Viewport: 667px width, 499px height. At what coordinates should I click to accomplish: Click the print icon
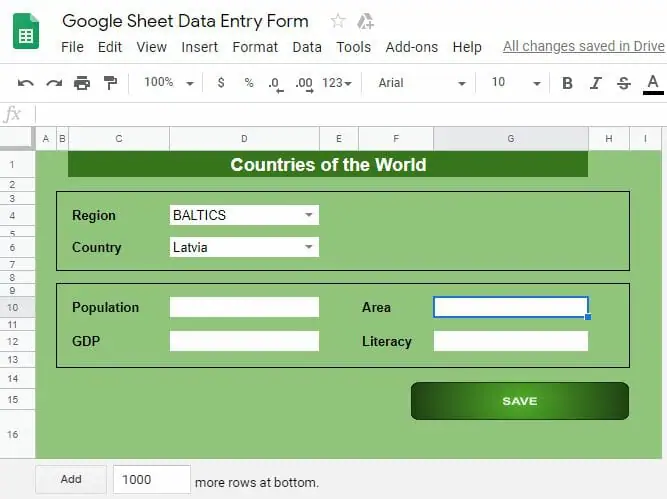tap(82, 83)
